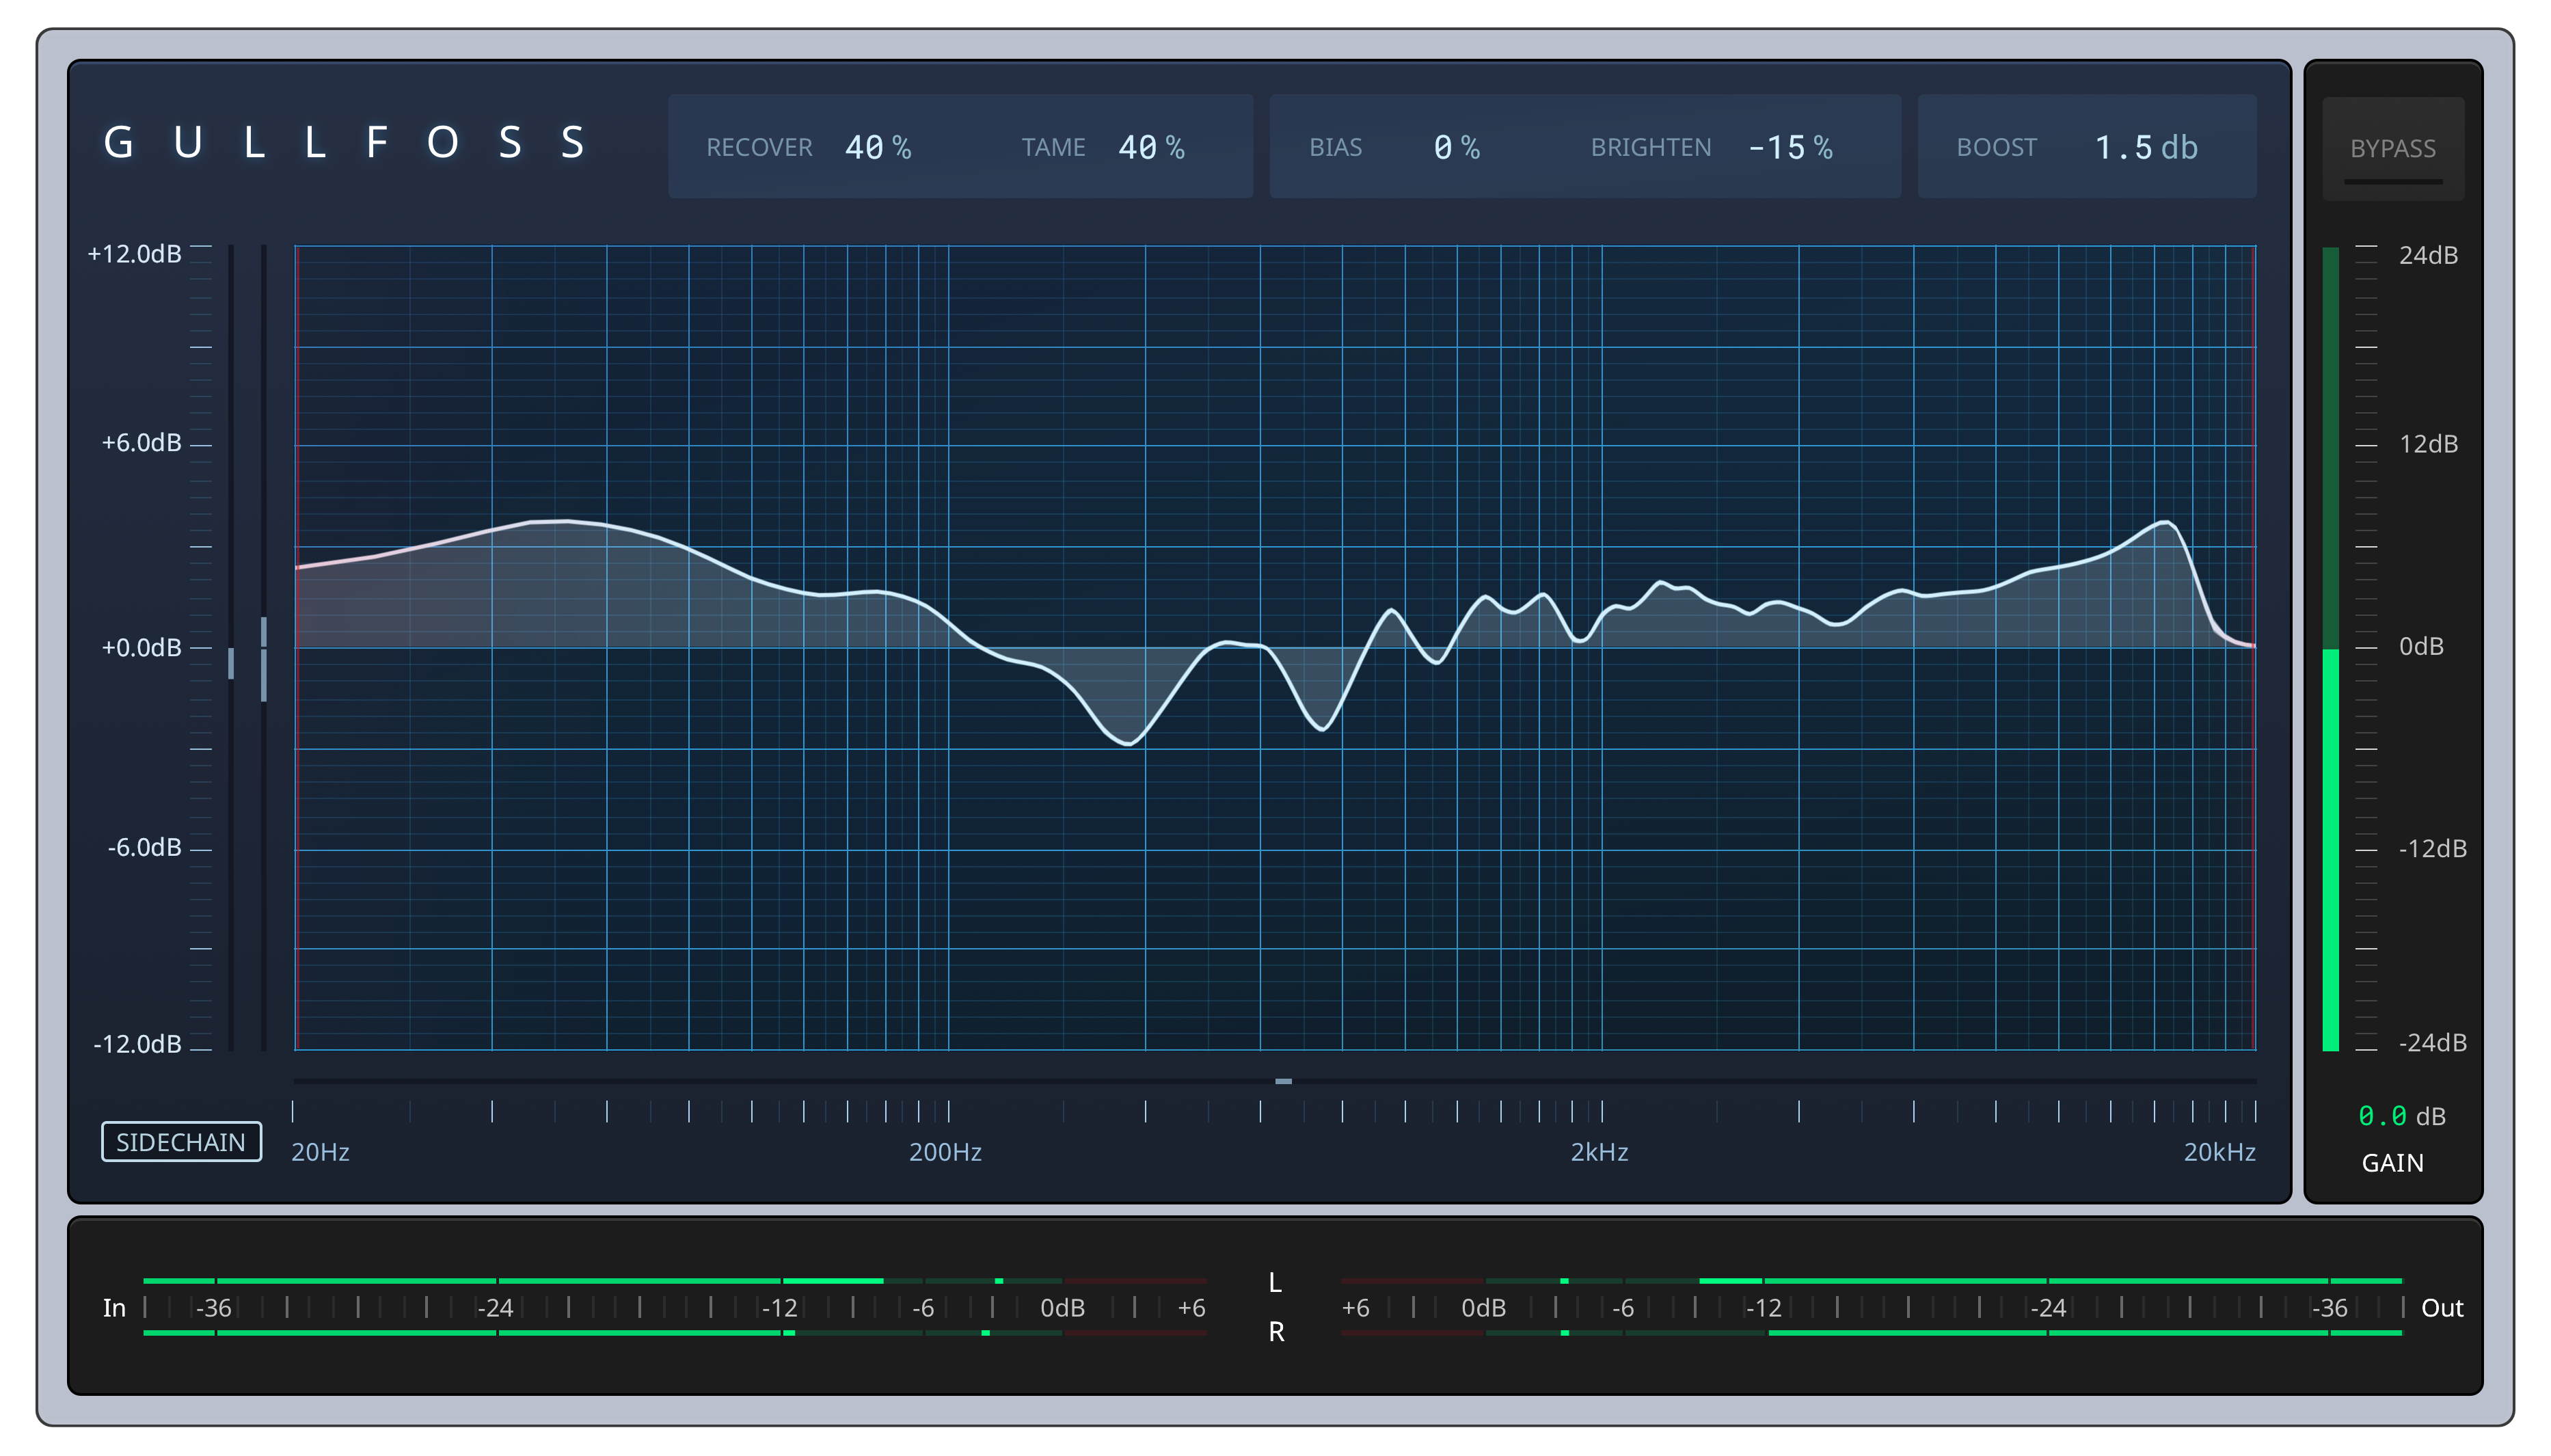Click the BOOST 1.5 db value
The width and height of the screenshot is (2551, 1456).
click(2145, 148)
